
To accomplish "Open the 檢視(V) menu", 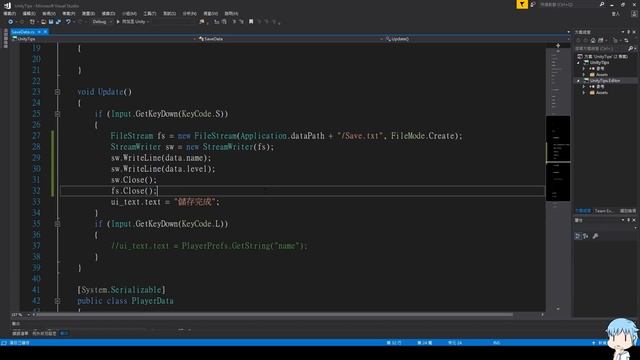I will coord(49,13).
